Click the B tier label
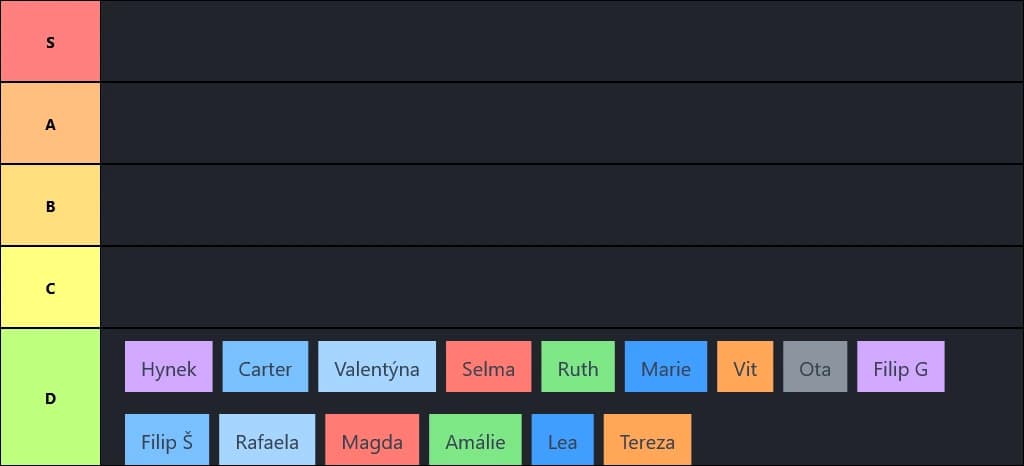Viewport: 1024px width, 466px height. tap(50, 206)
